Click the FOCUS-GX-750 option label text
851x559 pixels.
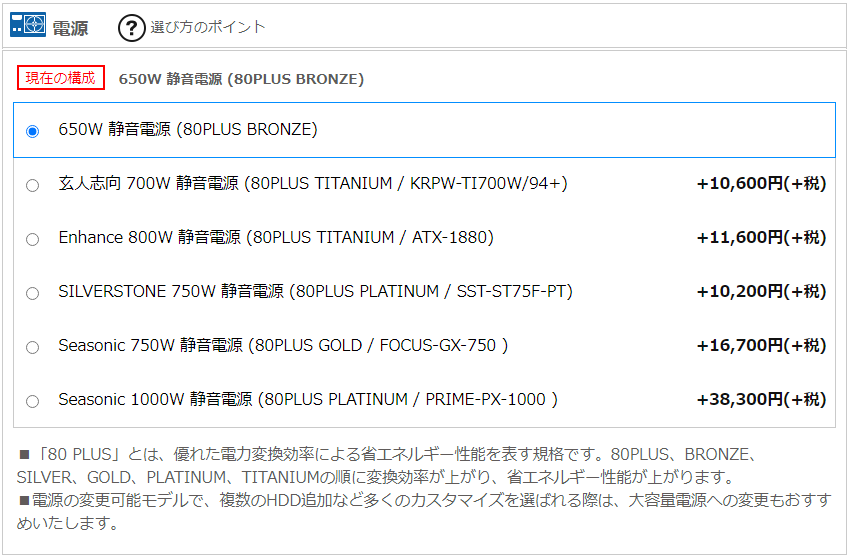click(283, 346)
